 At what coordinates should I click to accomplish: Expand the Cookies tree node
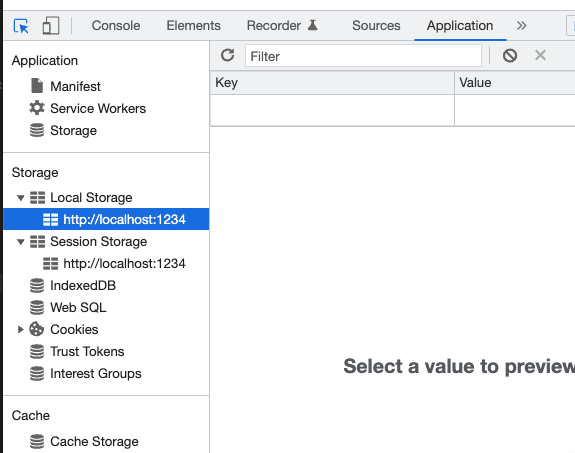point(21,329)
